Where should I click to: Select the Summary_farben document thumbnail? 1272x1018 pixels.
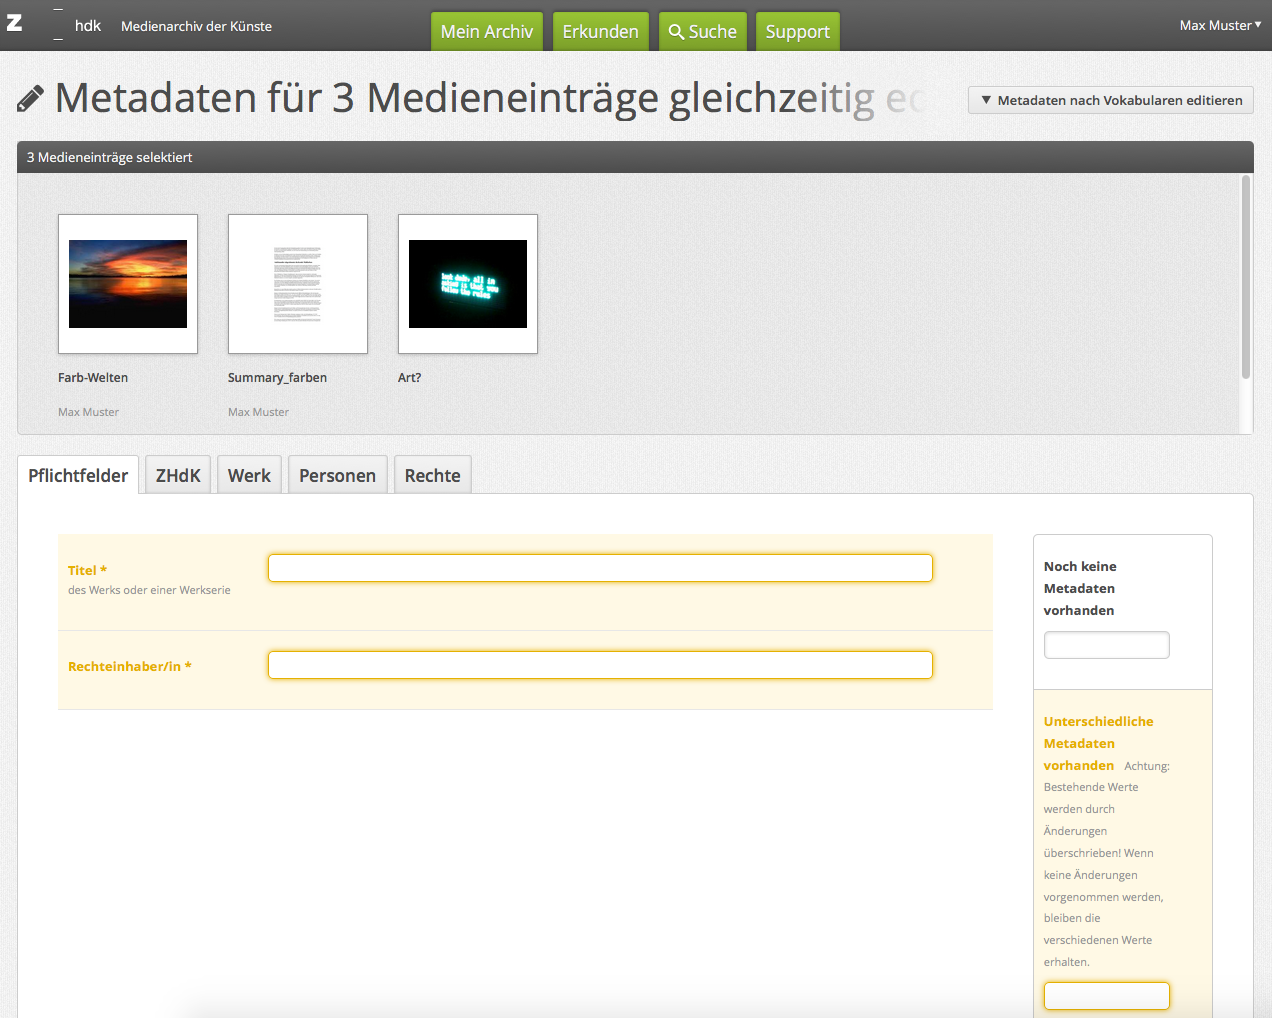pyautogui.click(x=298, y=284)
